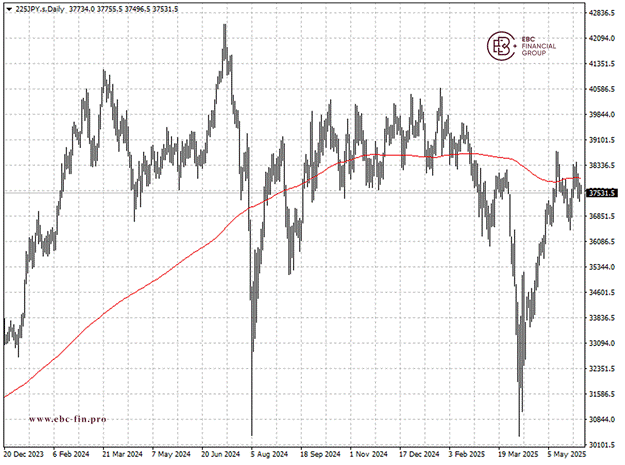Click the 1 Nov 2024 date label

(x=367, y=454)
